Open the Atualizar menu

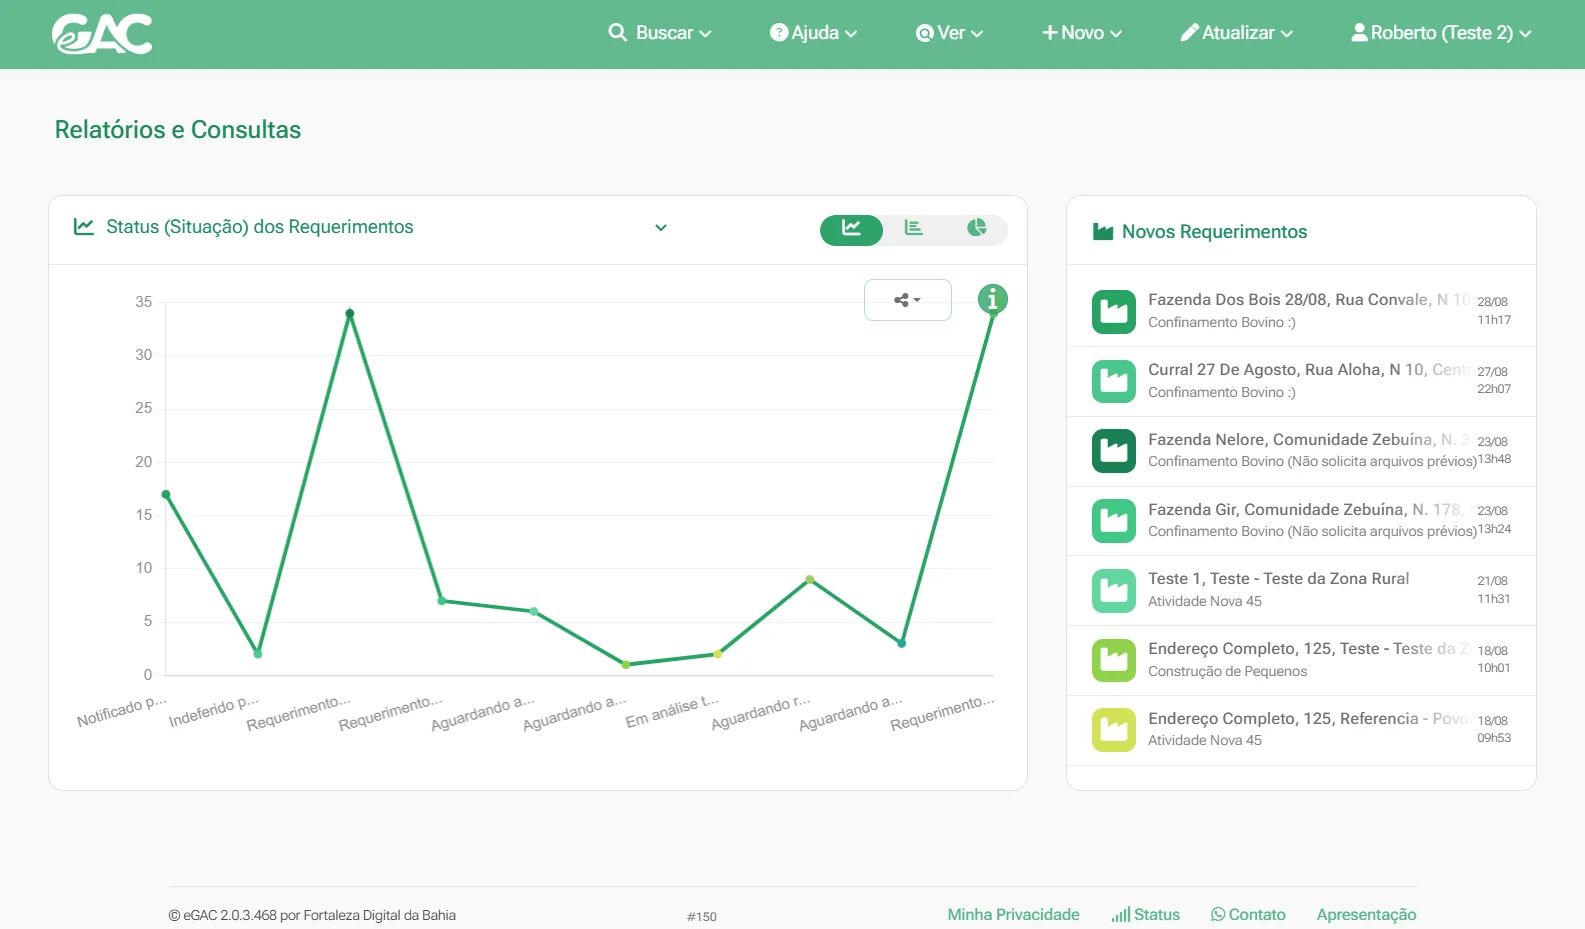1237,33
